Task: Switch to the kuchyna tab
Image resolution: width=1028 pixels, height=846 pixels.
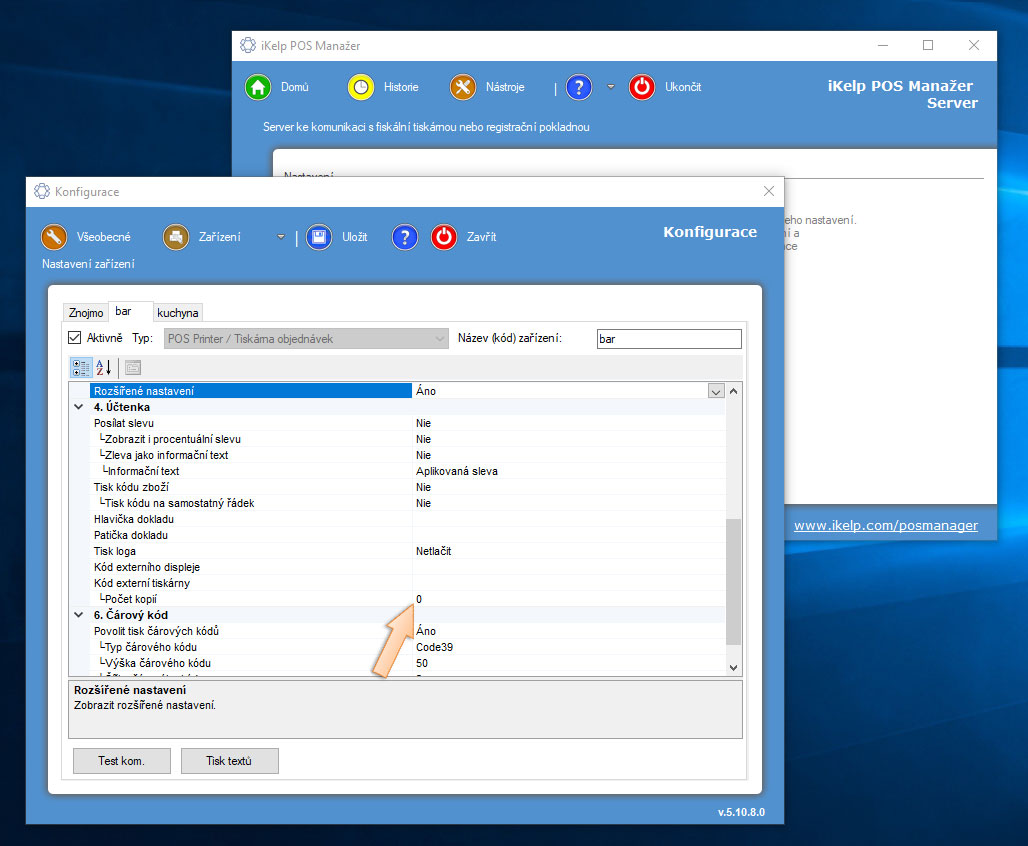Action: click(x=178, y=313)
